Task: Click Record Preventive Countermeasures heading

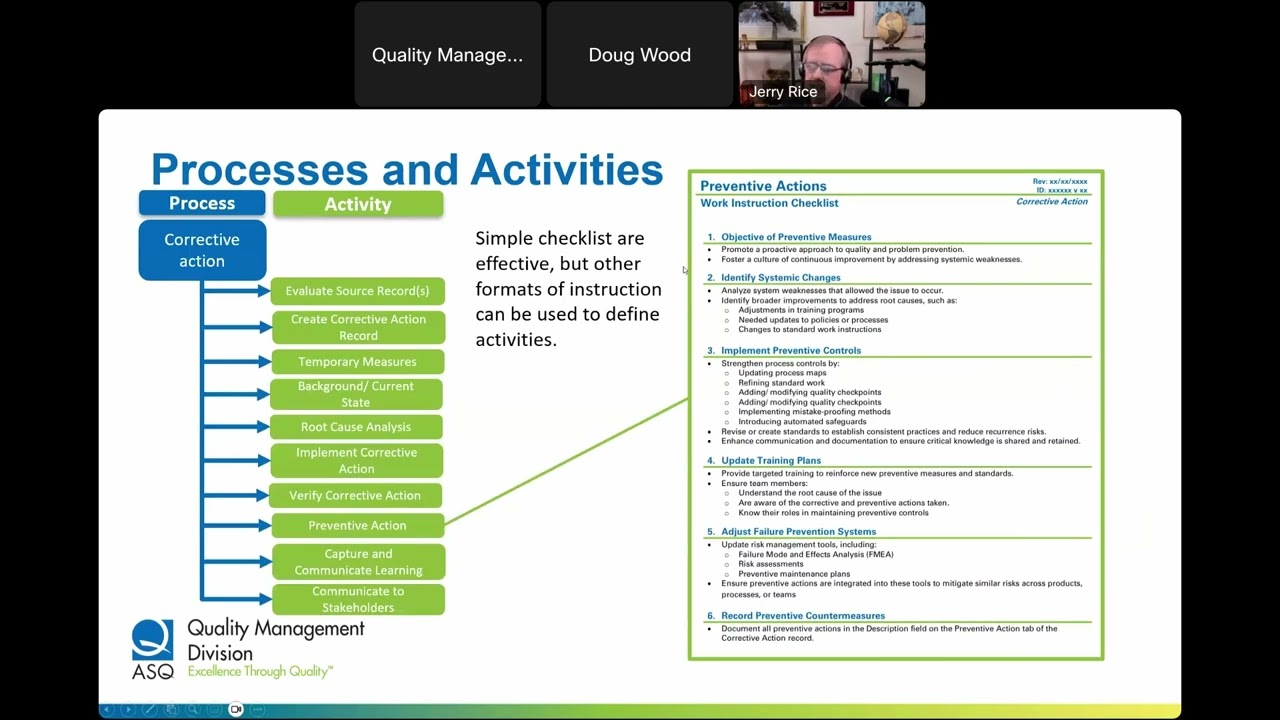Action: (803, 615)
